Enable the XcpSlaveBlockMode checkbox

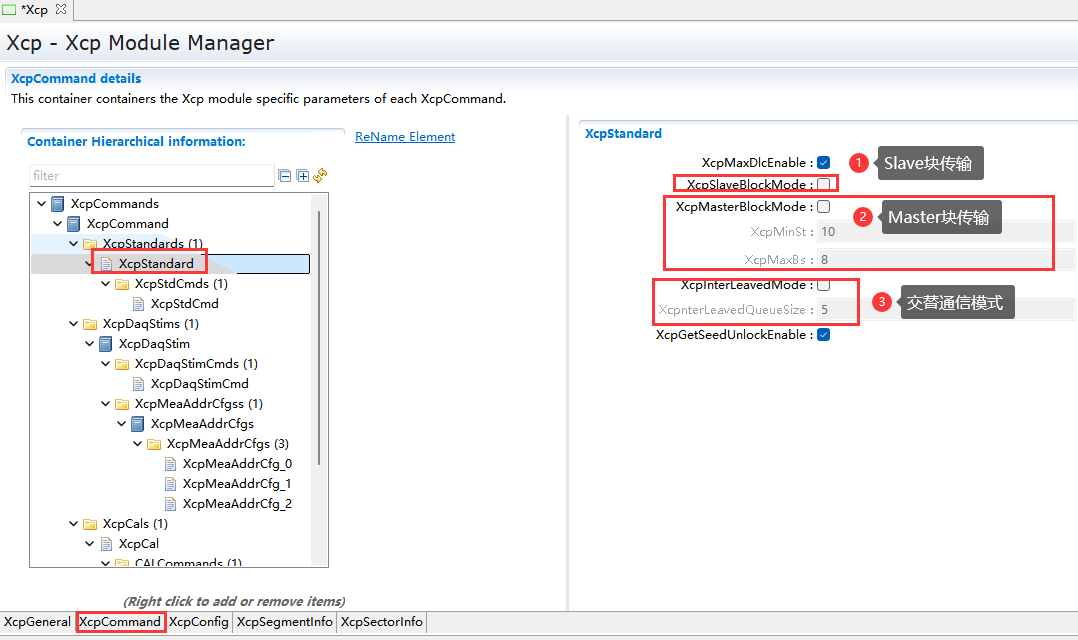(823, 185)
